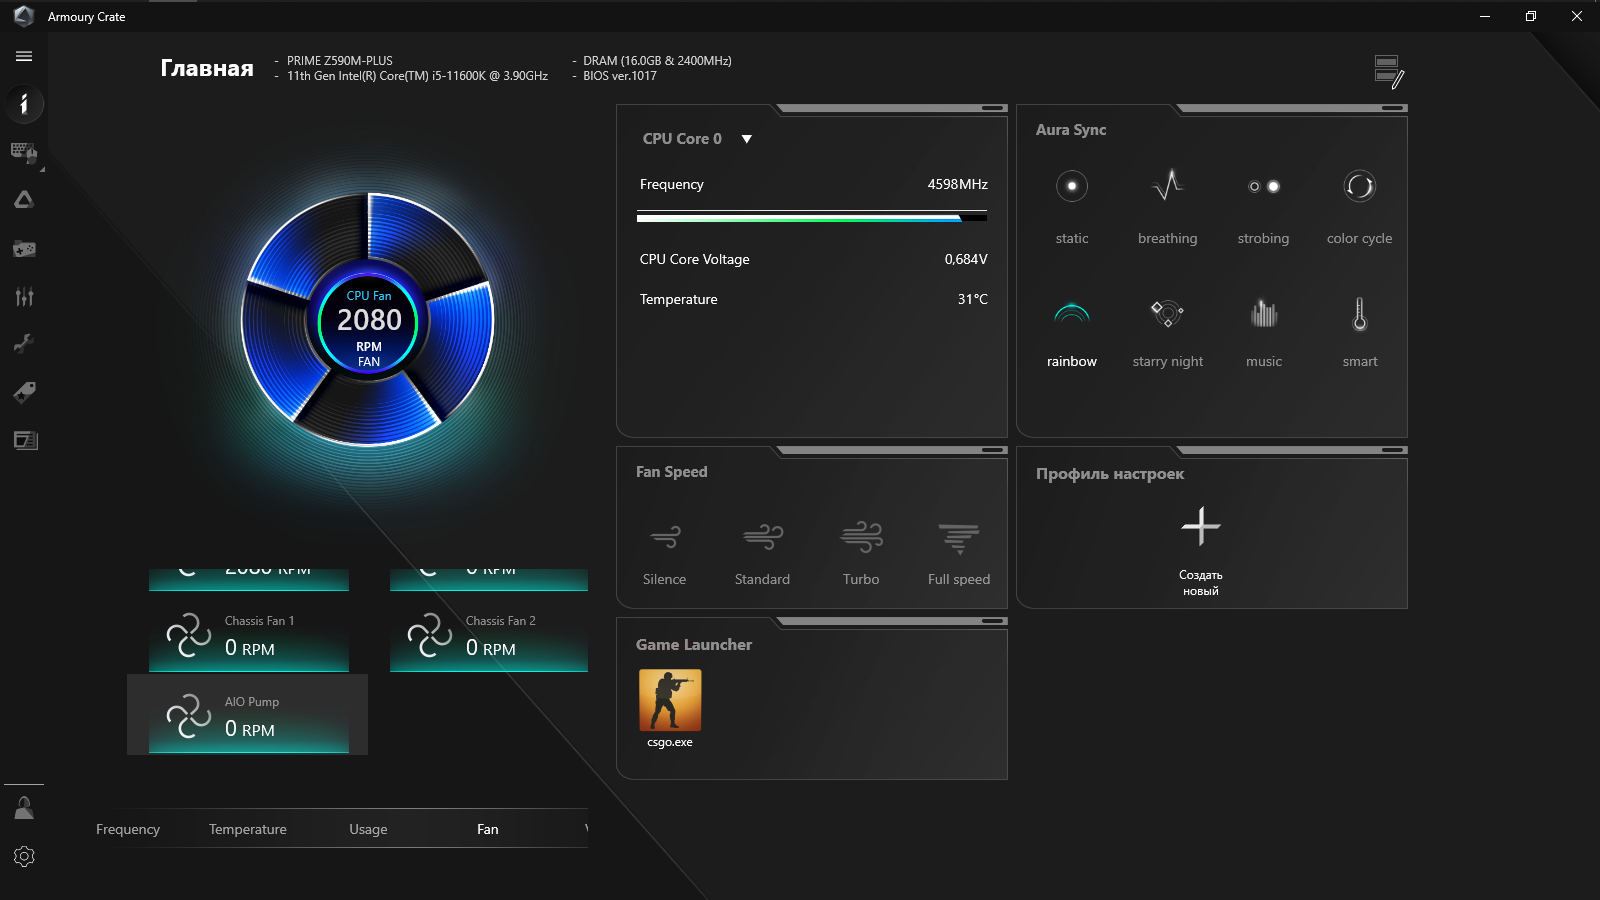Click the BIOS ver.1017 text
Screen dimensions: 1600x900
620,76
